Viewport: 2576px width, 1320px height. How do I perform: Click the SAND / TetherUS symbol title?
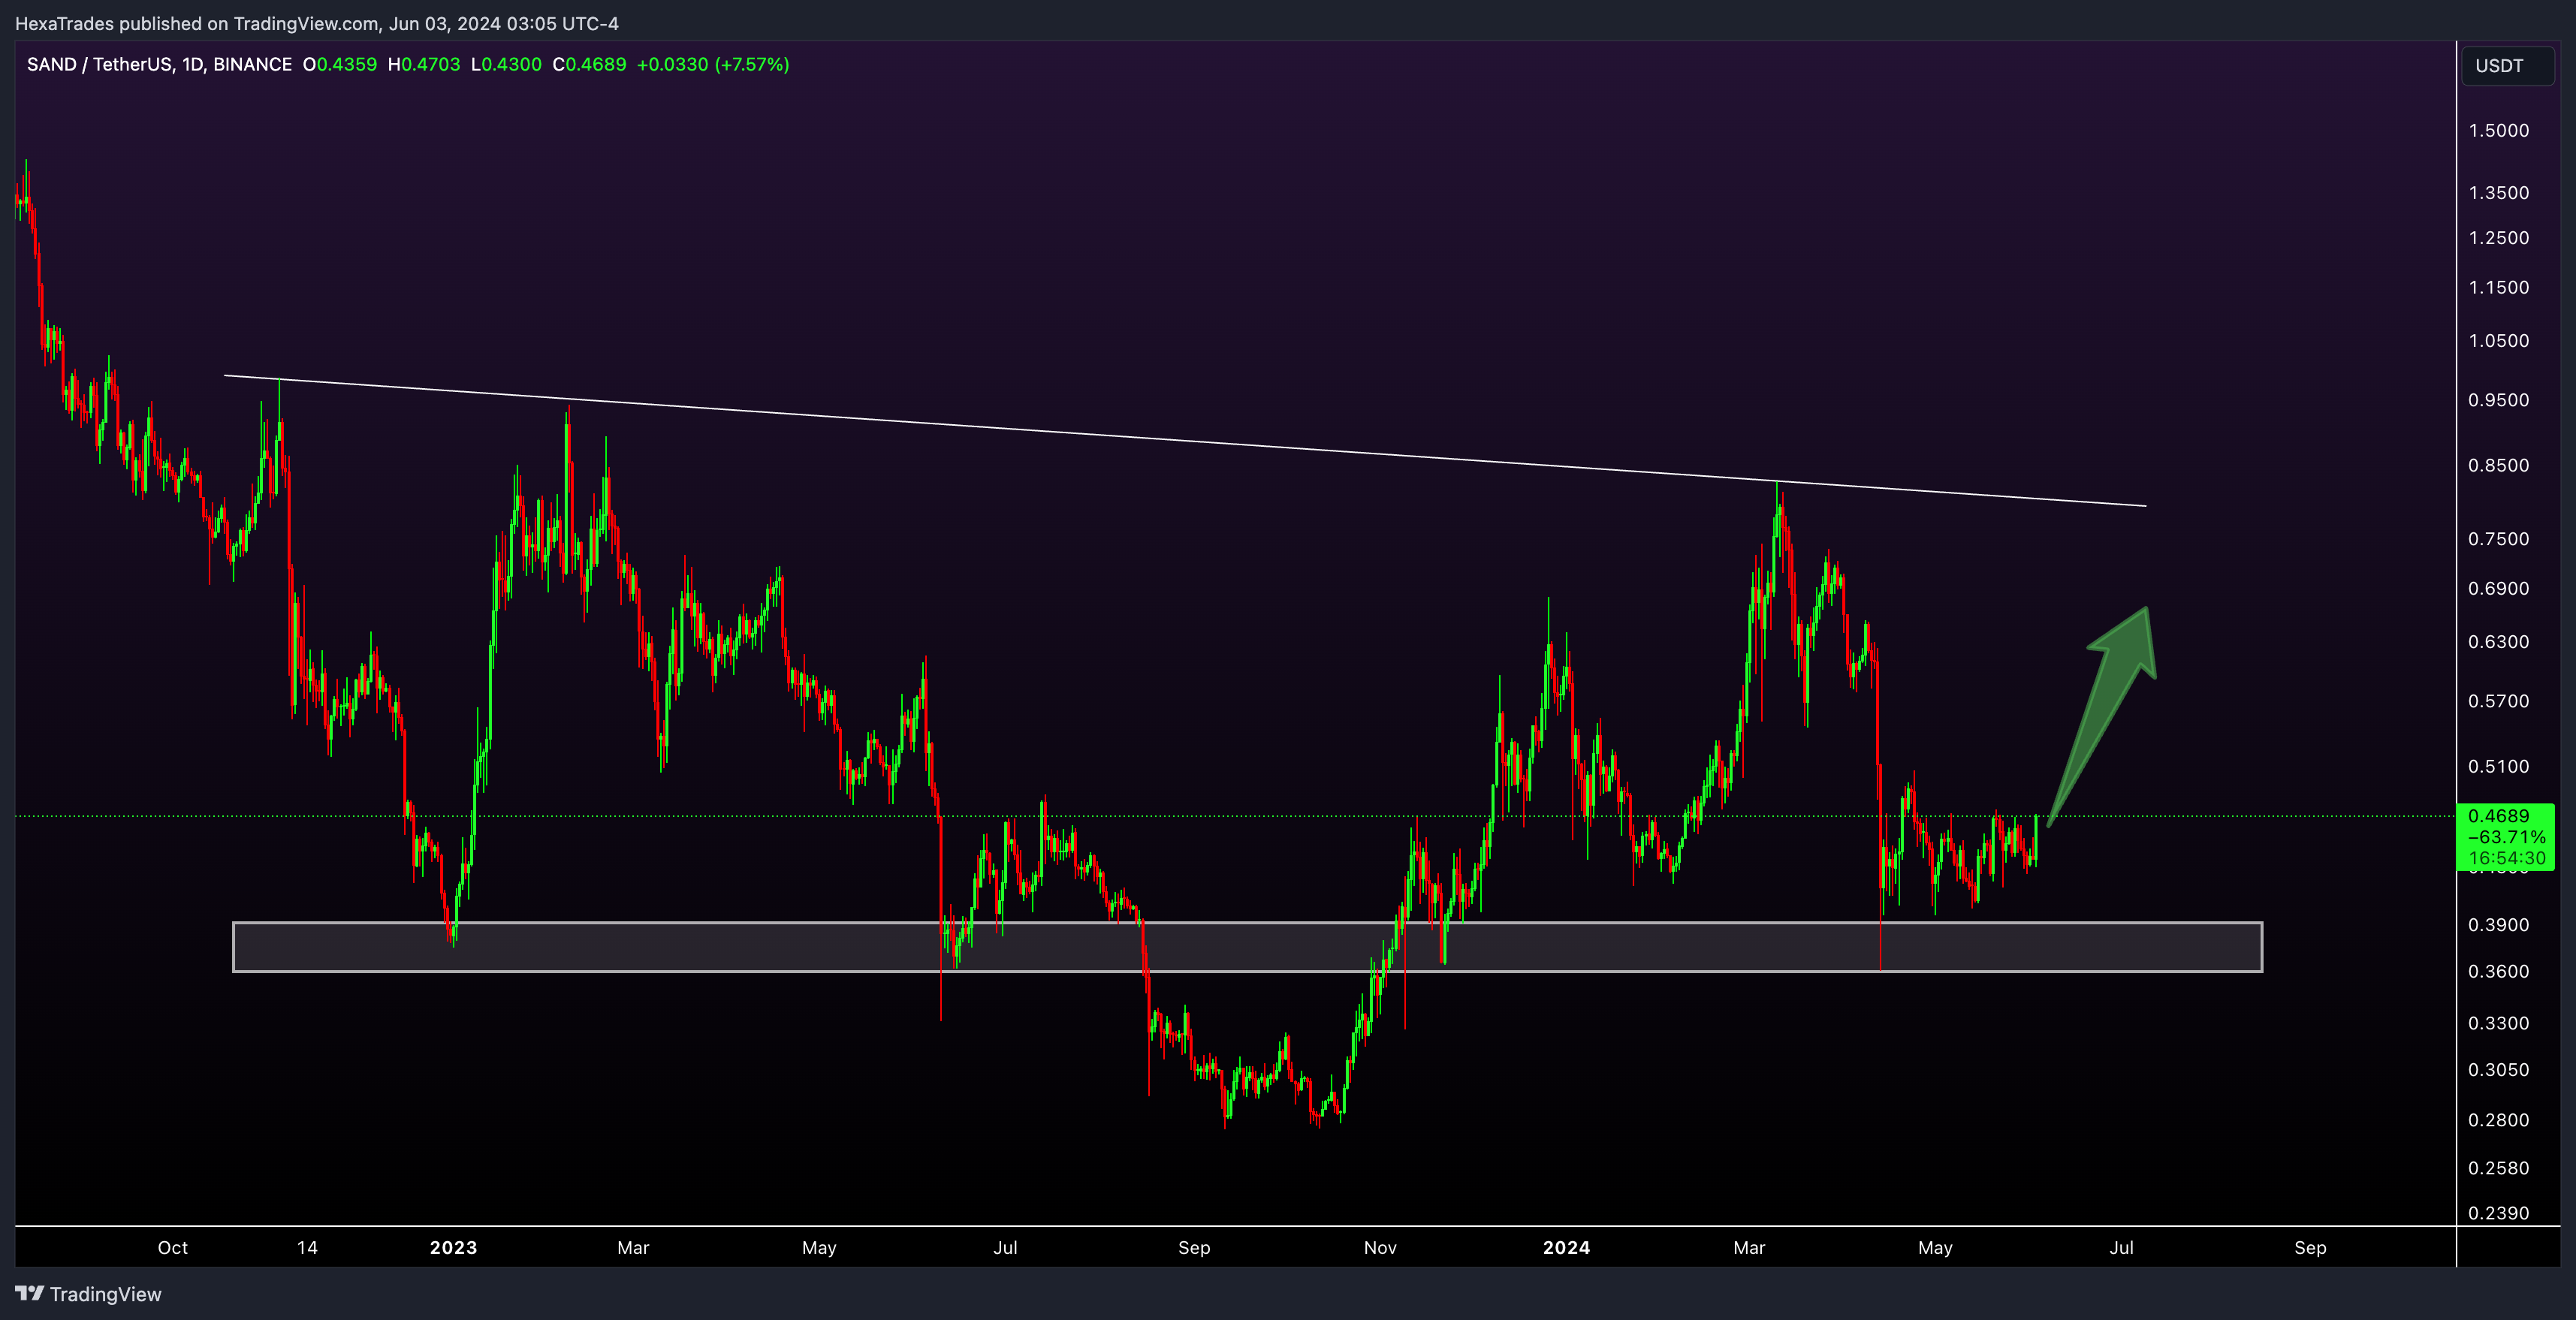(160, 65)
